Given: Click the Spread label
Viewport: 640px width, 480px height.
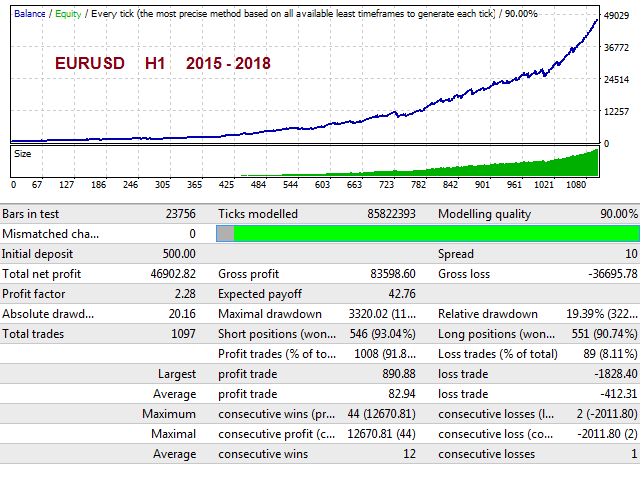Looking at the screenshot, I should pyautogui.click(x=456, y=254).
